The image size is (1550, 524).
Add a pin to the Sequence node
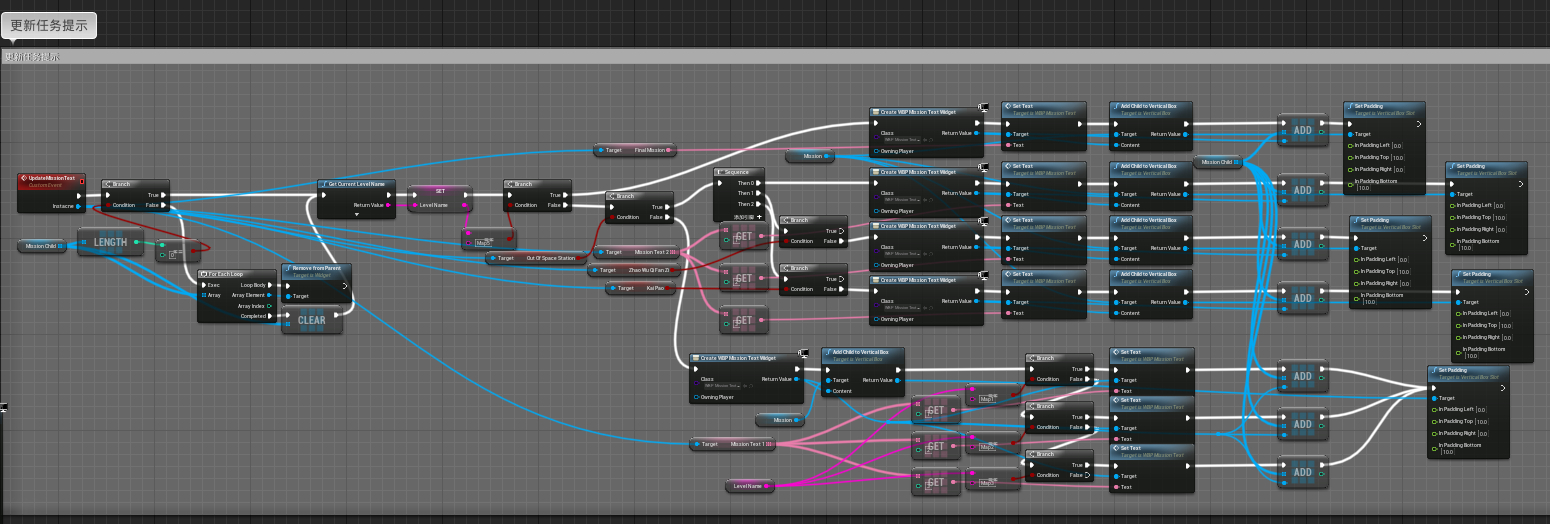[x=759, y=216]
